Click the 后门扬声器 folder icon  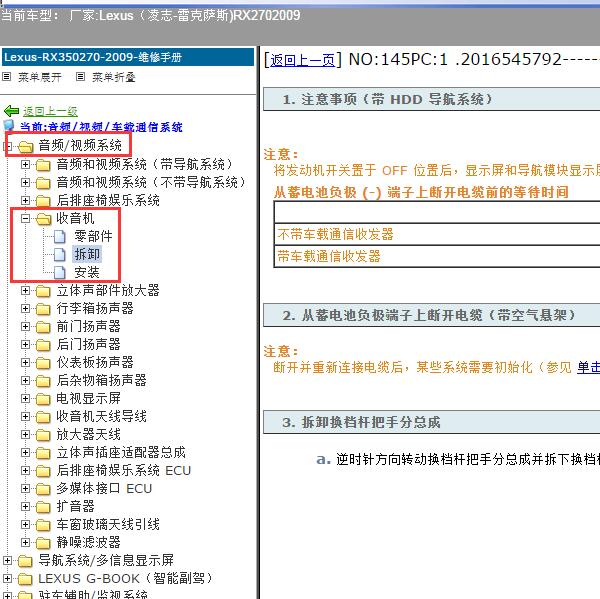[x=43, y=345]
